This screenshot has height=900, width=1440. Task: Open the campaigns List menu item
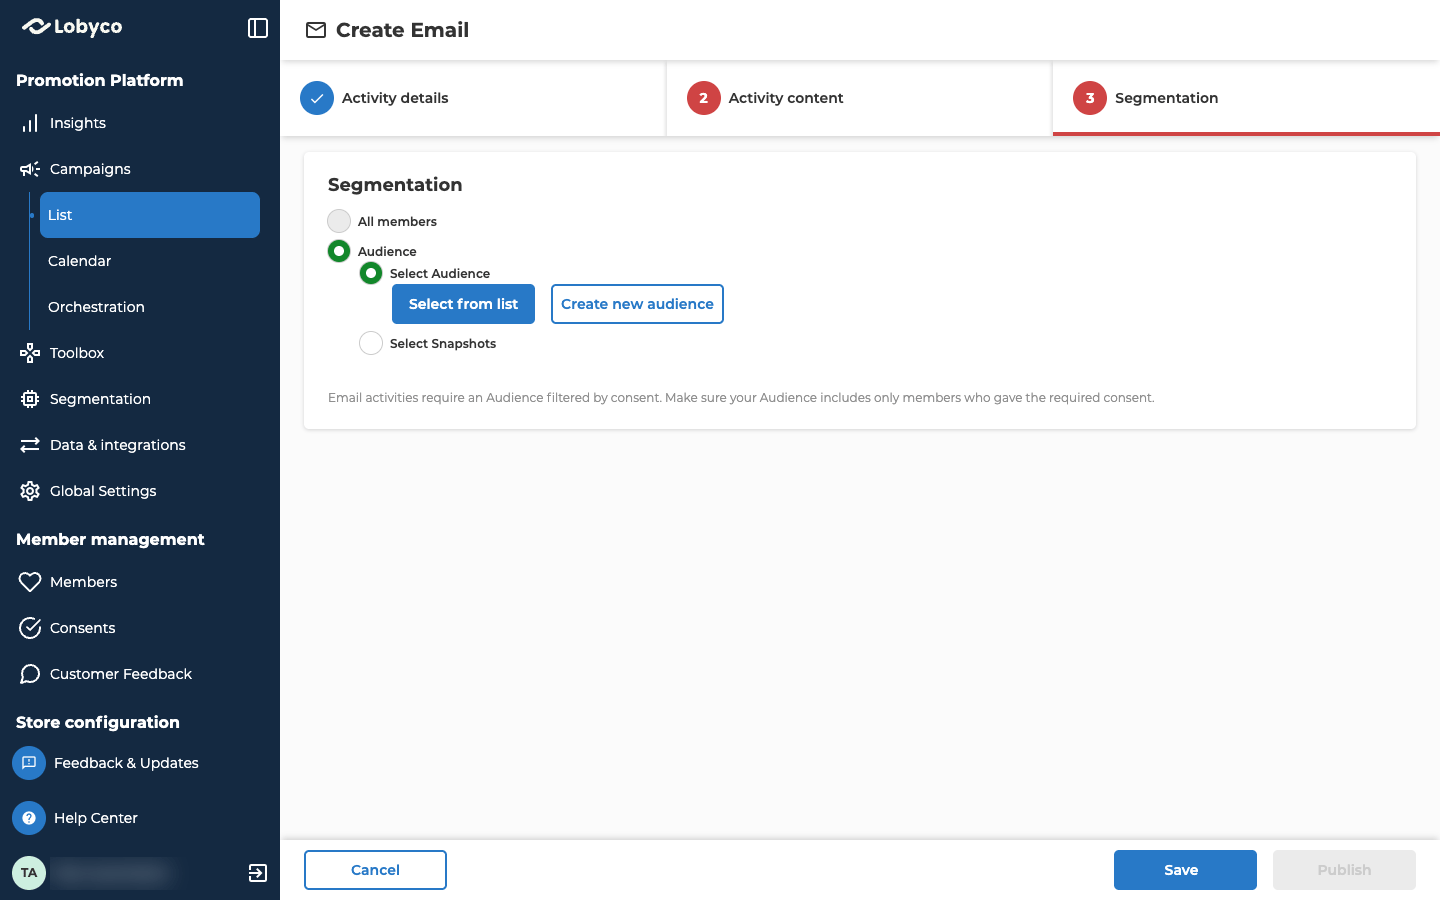tap(150, 215)
